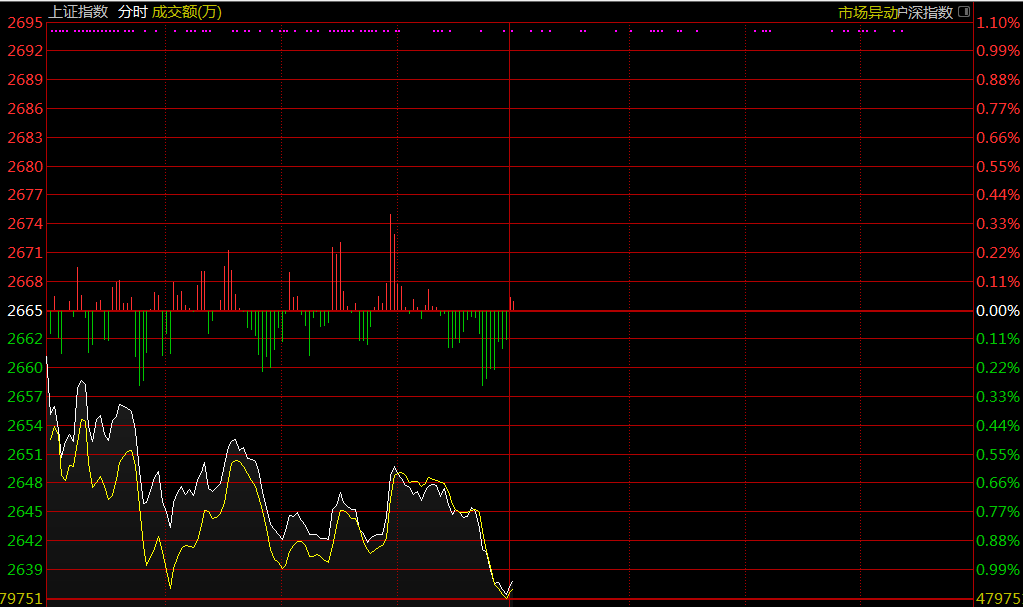Click the tallest red bar in the chart
The height and width of the screenshot is (607, 1023).
click(x=391, y=262)
